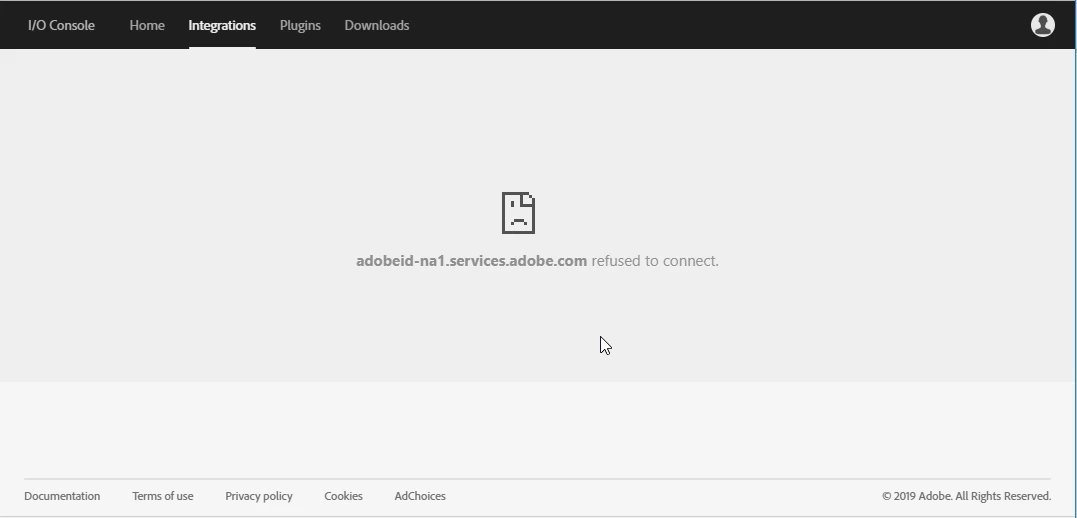Open the user profile avatar icon
Screen dimensions: 1077x518
[x=1043, y=25]
